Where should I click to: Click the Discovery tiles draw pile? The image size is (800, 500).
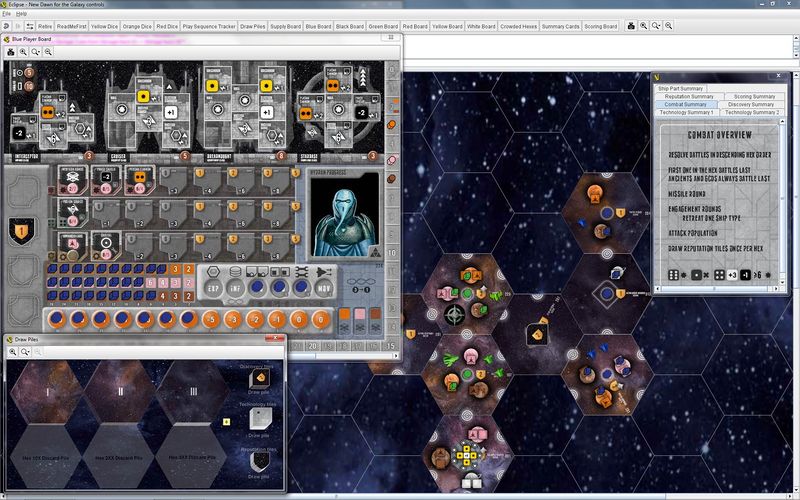(x=259, y=379)
